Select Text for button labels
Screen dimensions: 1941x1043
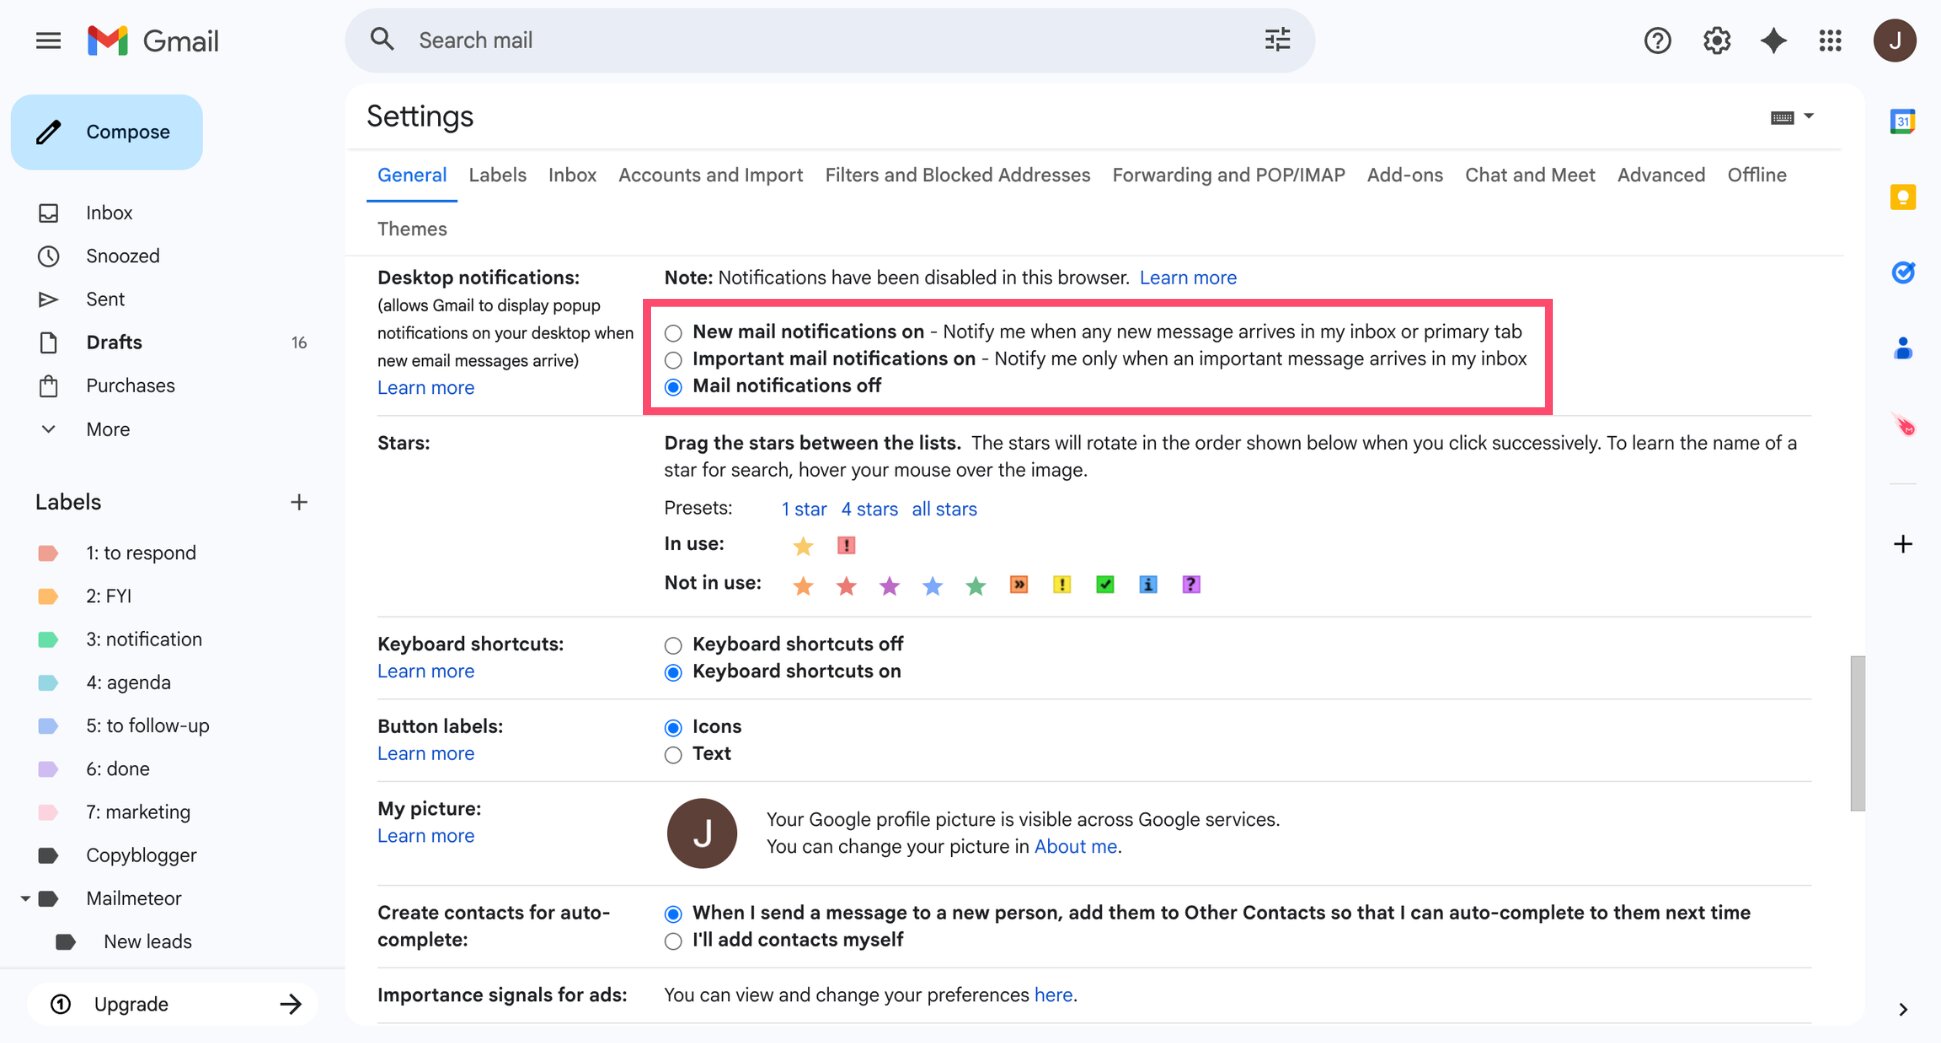point(673,754)
